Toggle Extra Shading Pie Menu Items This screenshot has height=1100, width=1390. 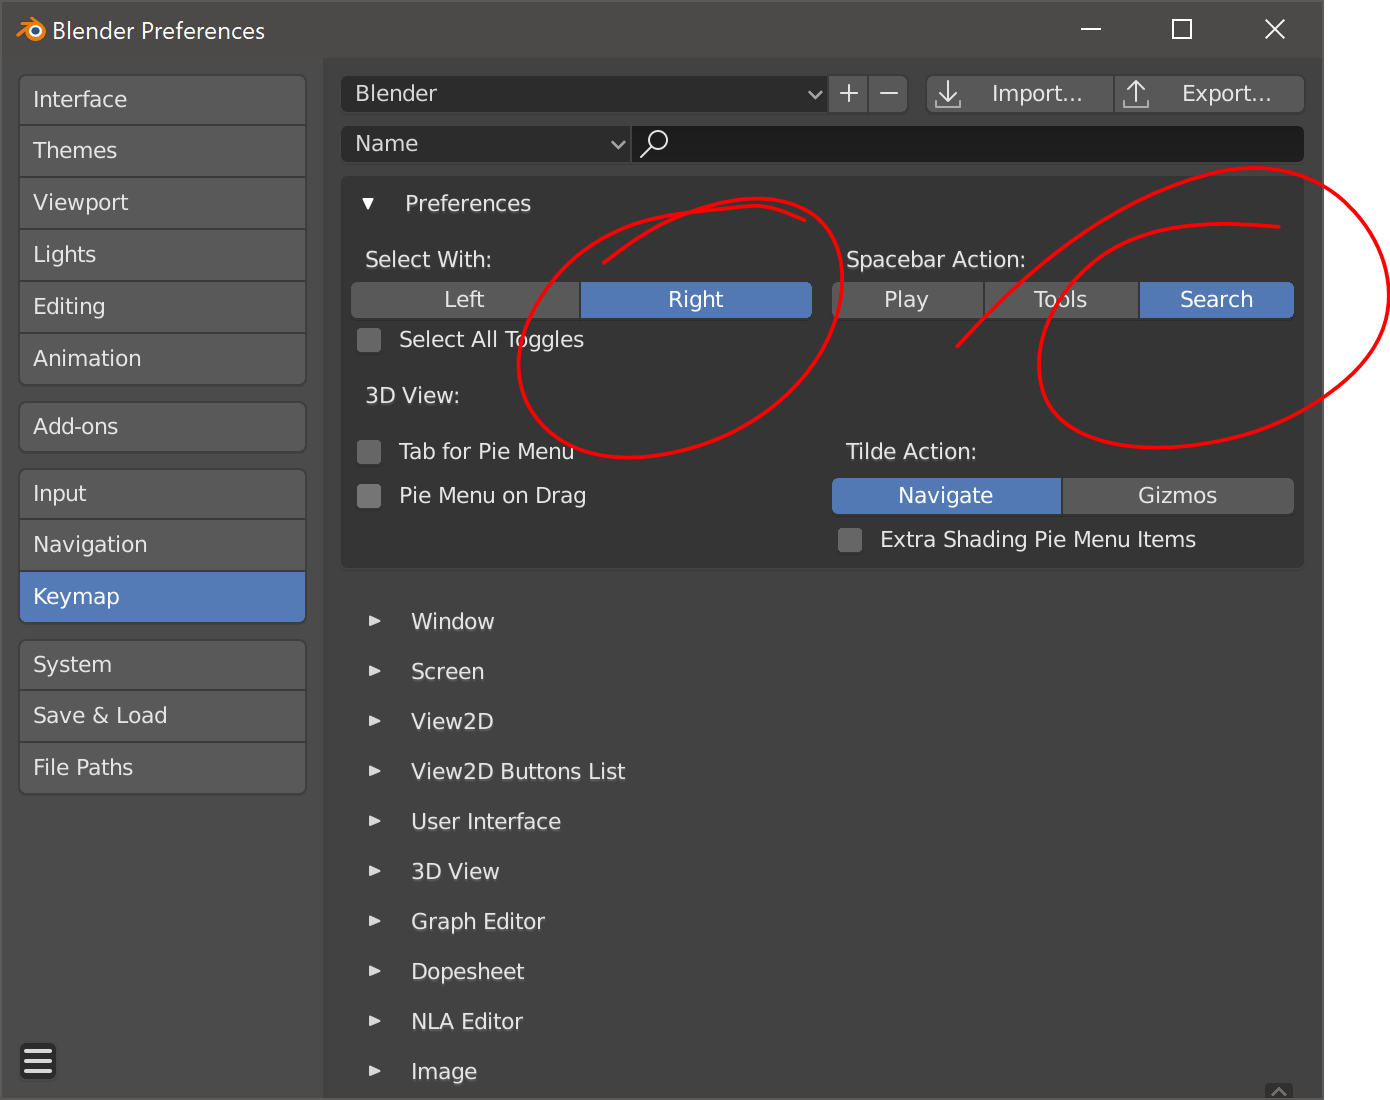850,540
